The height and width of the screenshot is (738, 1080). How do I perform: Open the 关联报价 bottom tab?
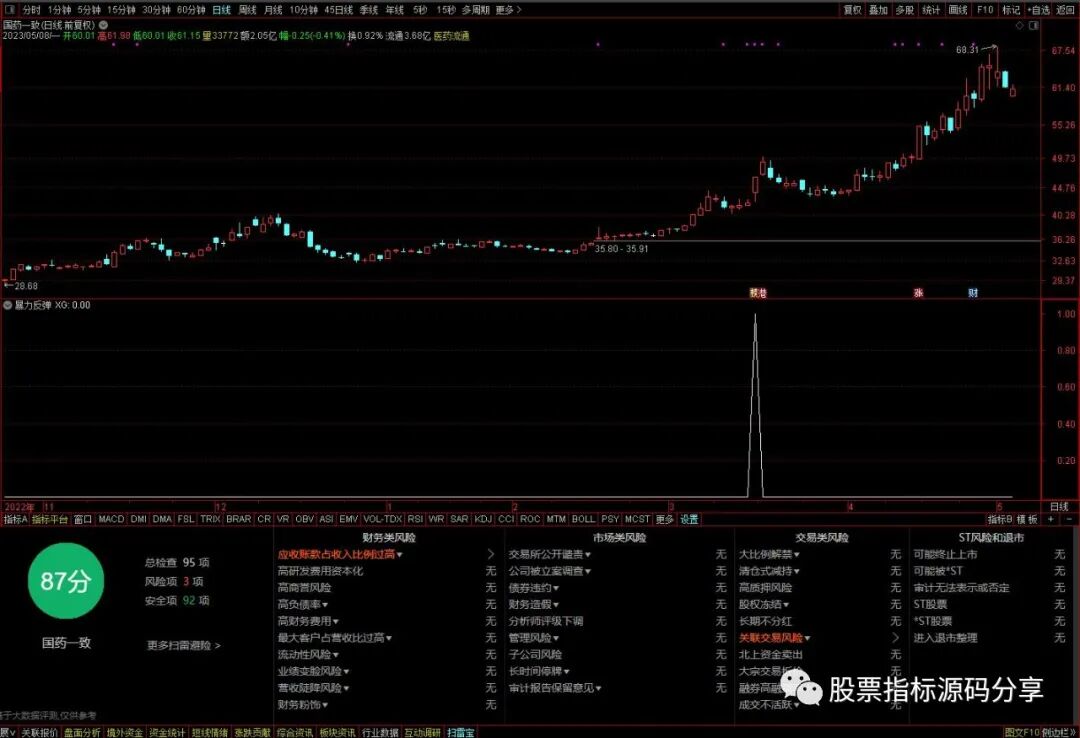click(x=39, y=732)
